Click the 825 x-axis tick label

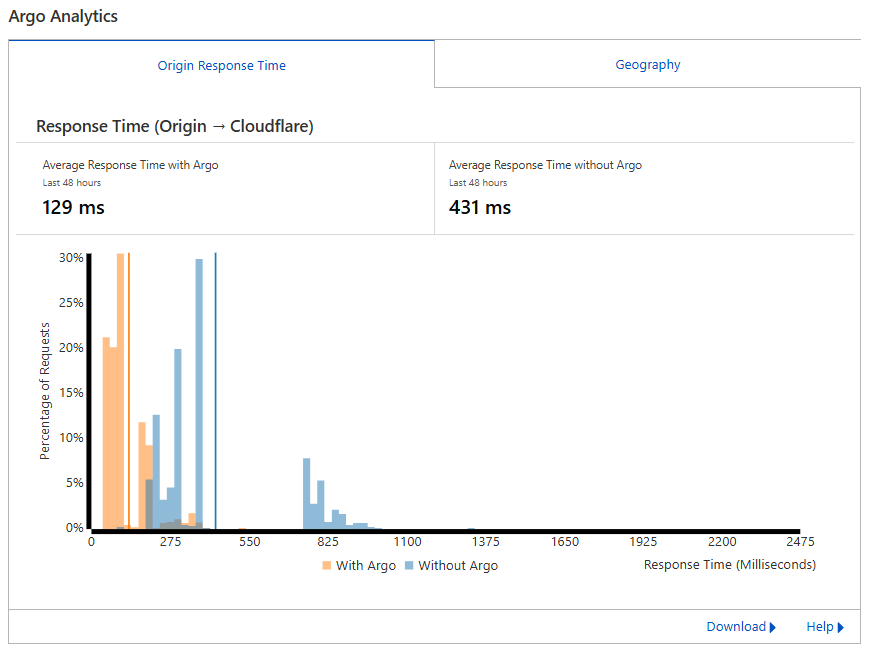pos(328,541)
